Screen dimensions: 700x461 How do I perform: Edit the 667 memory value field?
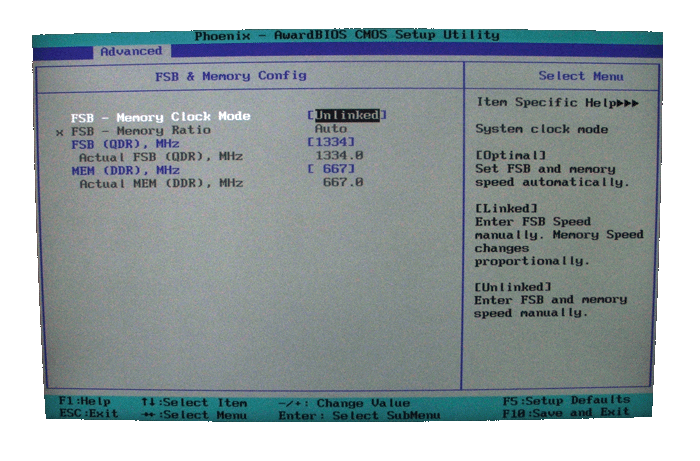click(x=331, y=169)
